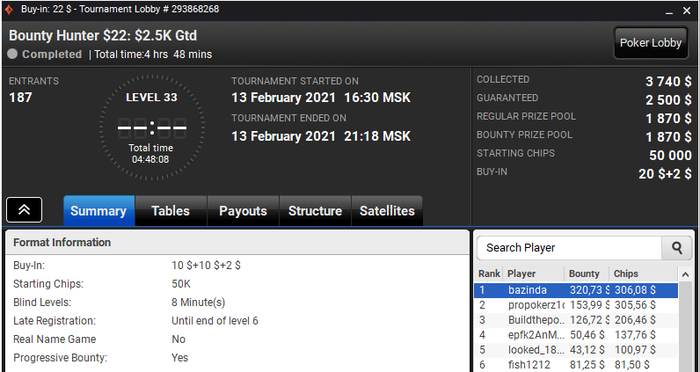Select the Structure tab
This screenshot has width=700, height=372.
pyautogui.click(x=315, y=211)
